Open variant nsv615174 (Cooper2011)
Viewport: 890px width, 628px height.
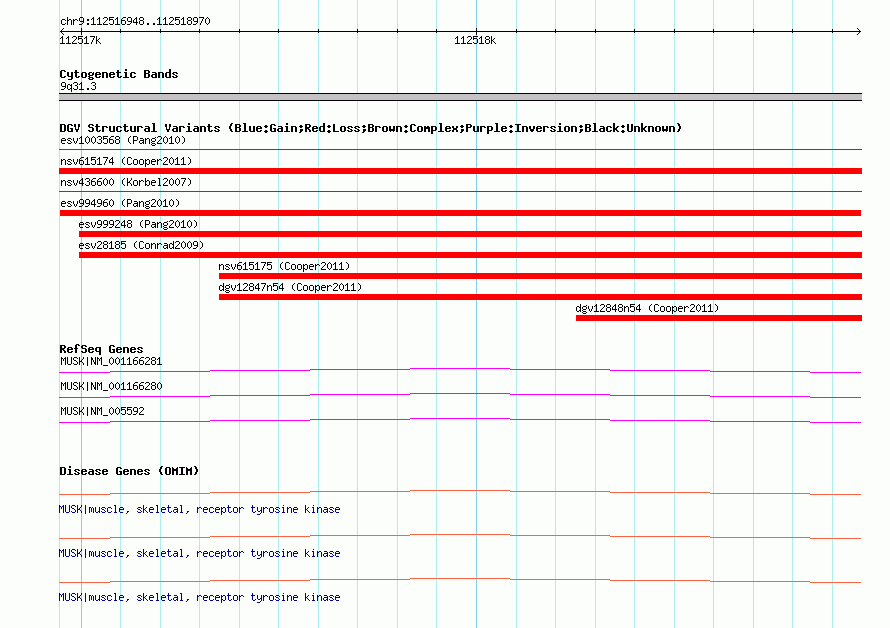point(126,161)
